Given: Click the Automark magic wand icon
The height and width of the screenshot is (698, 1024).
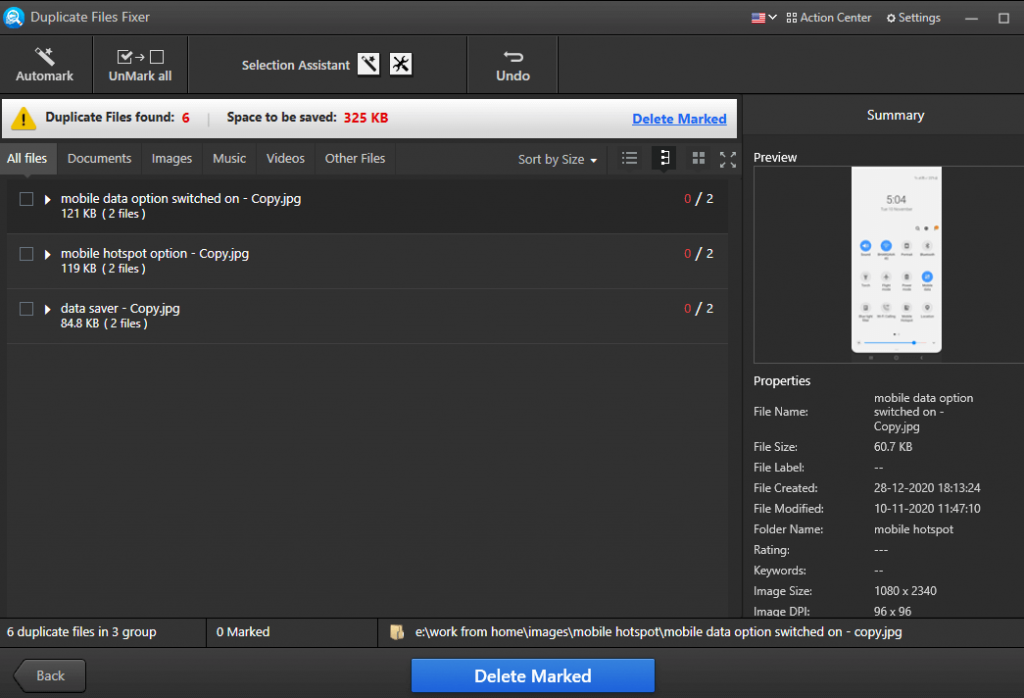Looking at the screenshot, I should [x=44, y=57].
